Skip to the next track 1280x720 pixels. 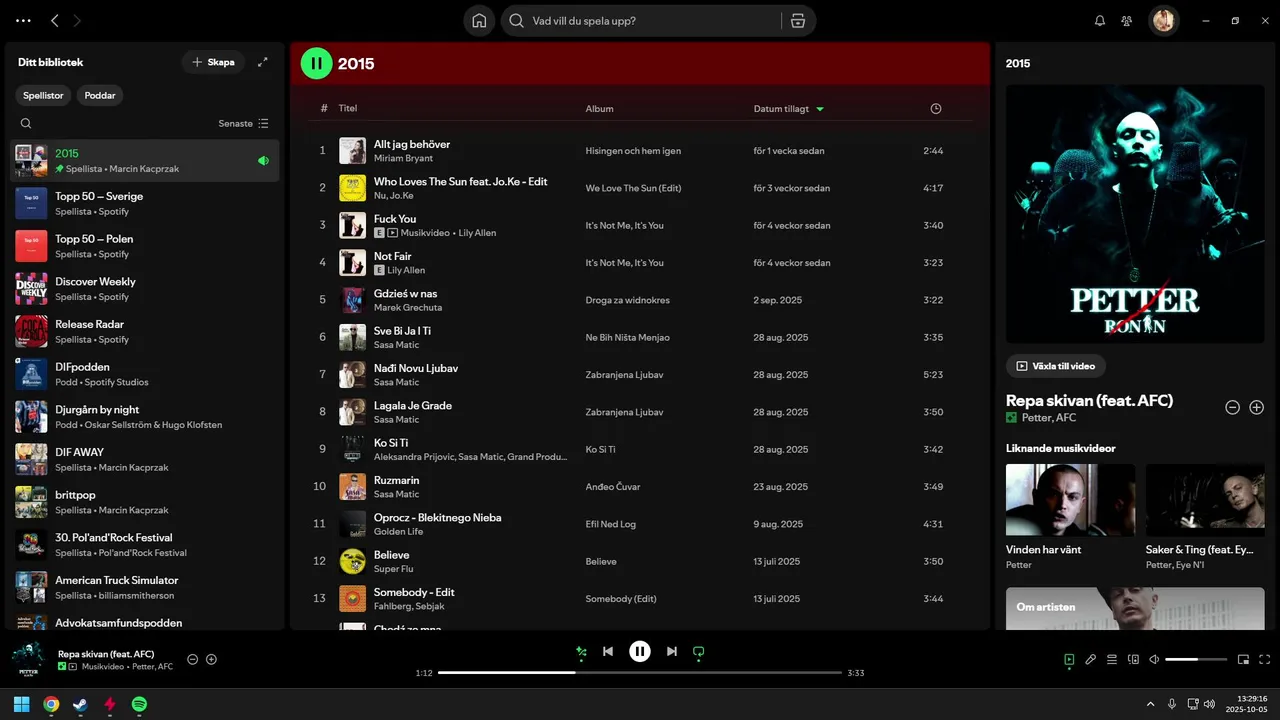pos(672,652)
